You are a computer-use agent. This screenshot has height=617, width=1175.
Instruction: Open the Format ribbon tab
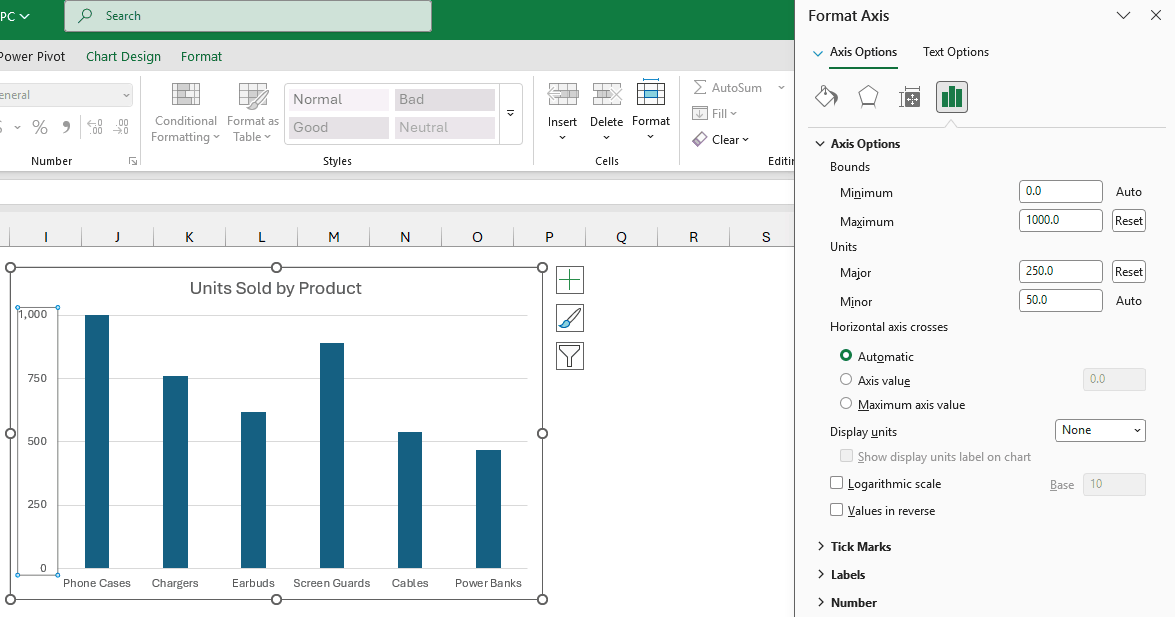click(202, 56)
